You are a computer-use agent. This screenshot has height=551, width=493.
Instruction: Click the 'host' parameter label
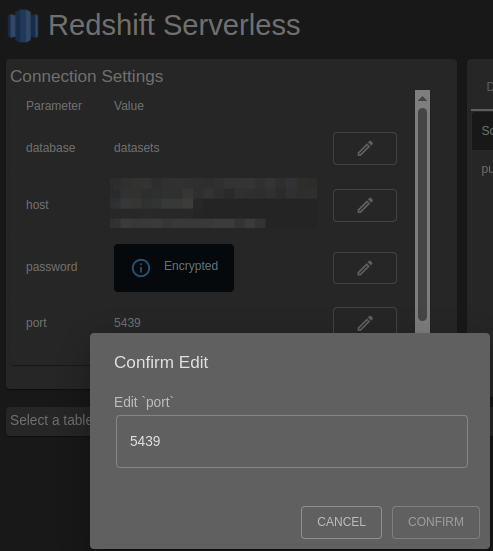[37, 205]
